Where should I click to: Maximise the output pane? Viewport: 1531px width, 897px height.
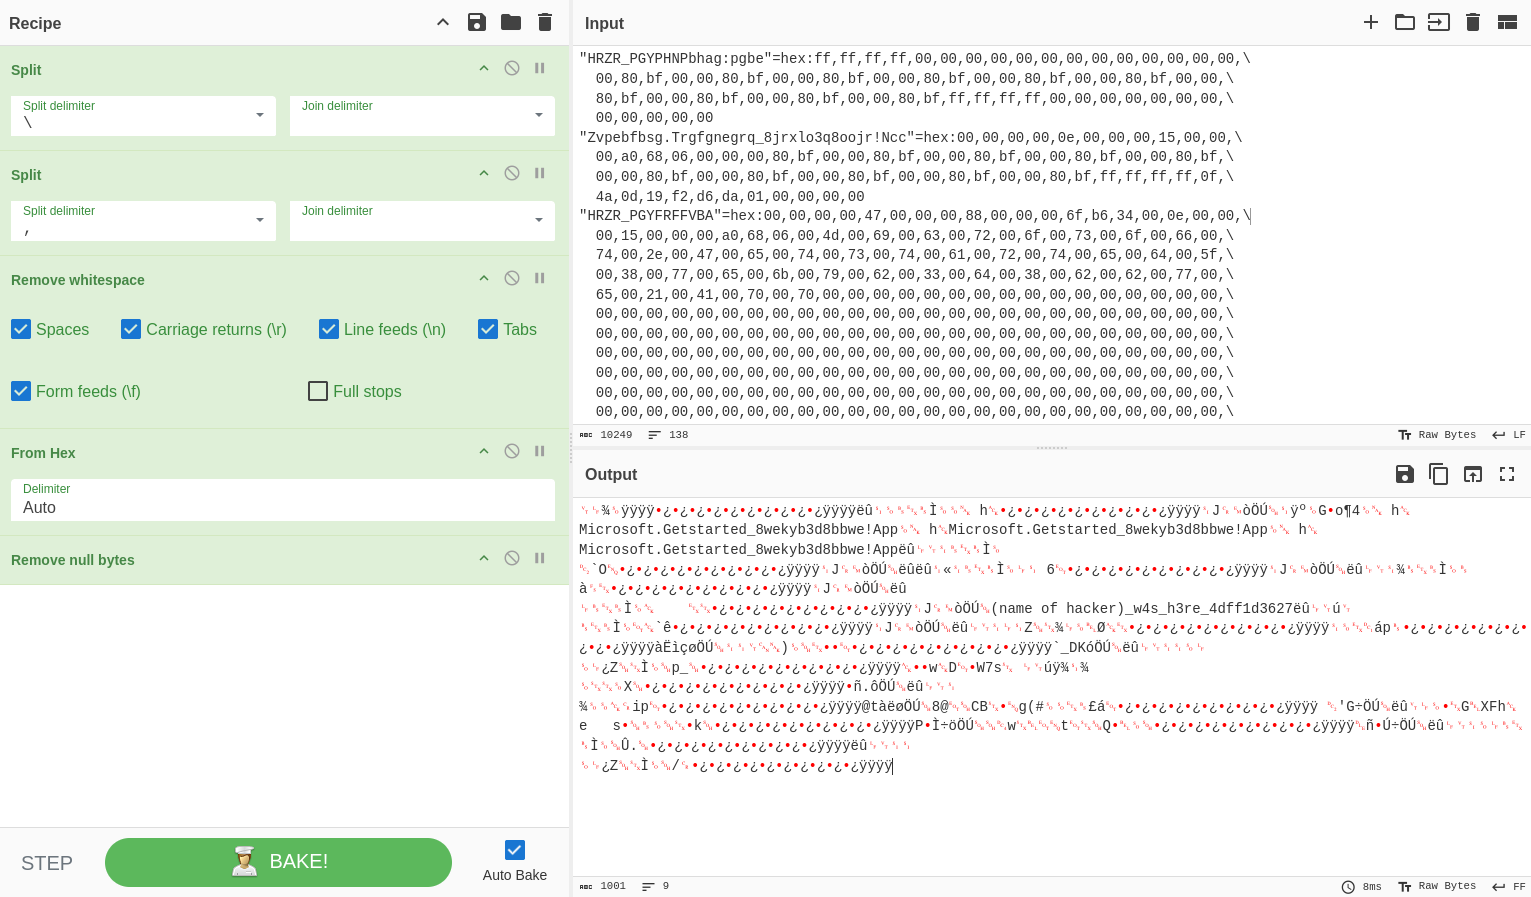[x=1507, y=474]
